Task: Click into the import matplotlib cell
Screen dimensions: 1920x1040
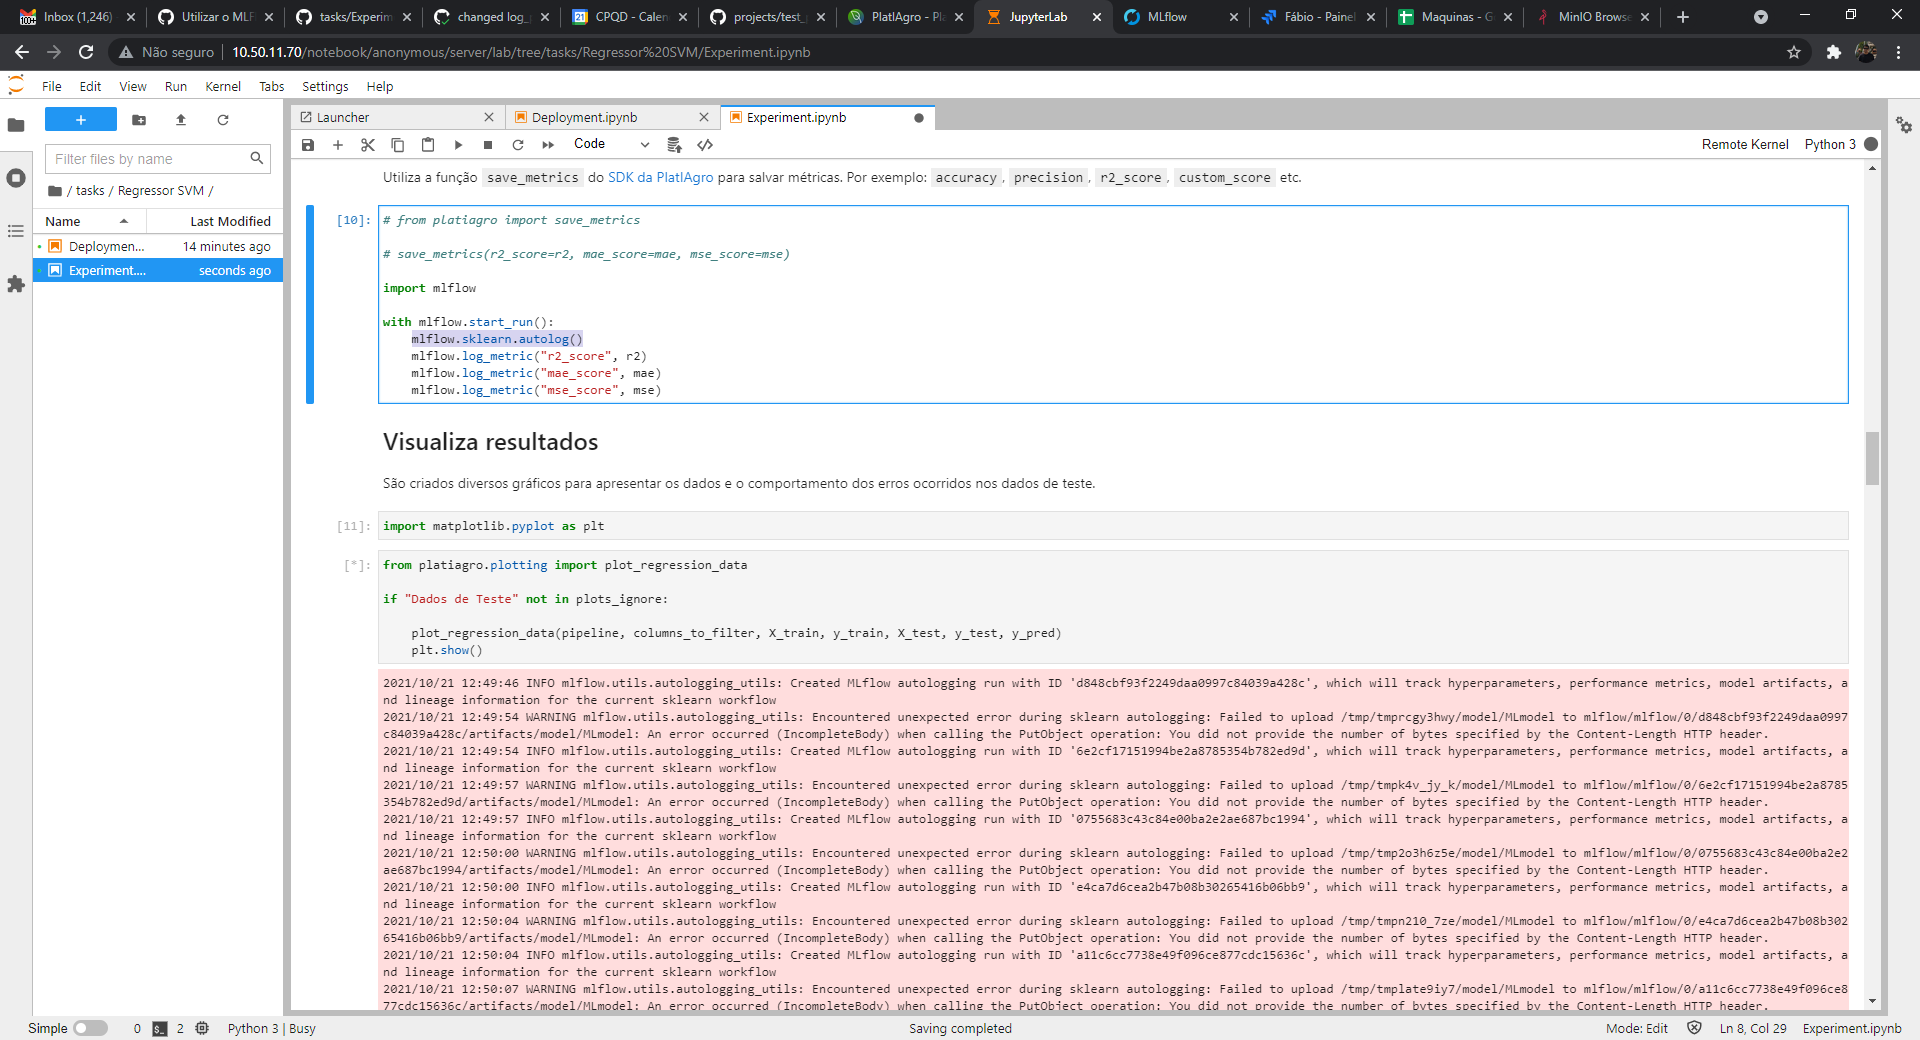Action: coord(1113,526)
